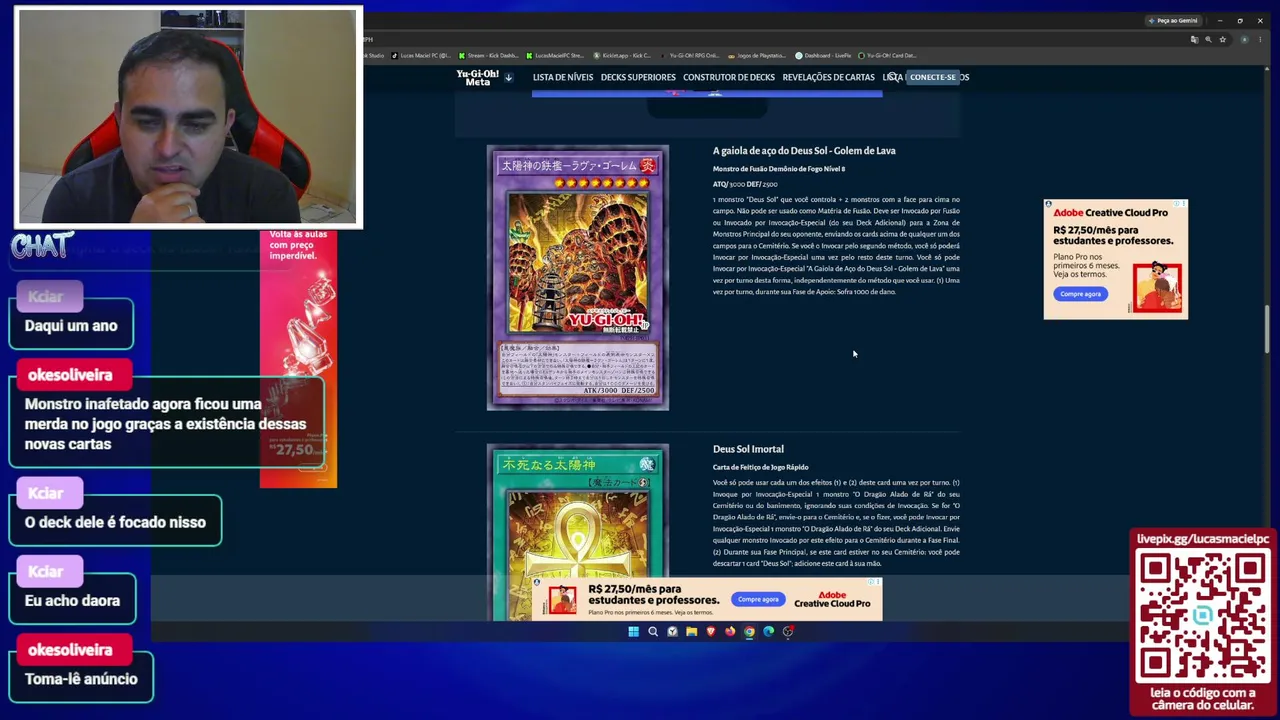Open the Jogos de Playstation bookmark

point(757,56)
